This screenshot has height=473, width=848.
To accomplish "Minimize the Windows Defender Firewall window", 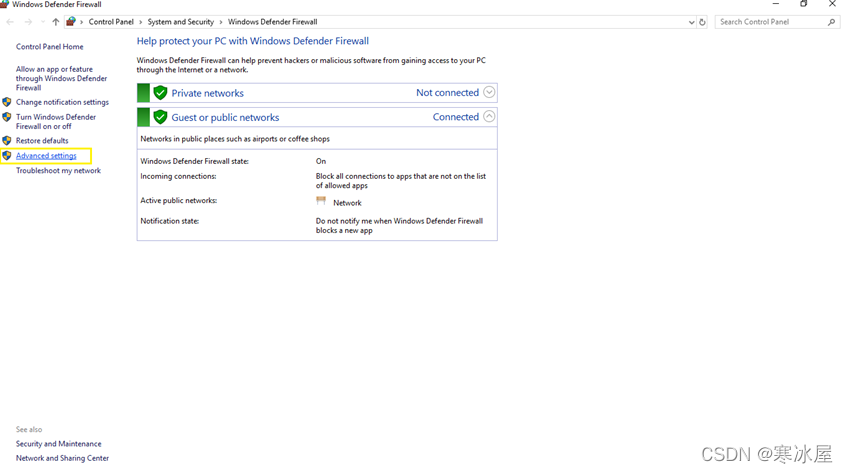I will coord(776,4).
